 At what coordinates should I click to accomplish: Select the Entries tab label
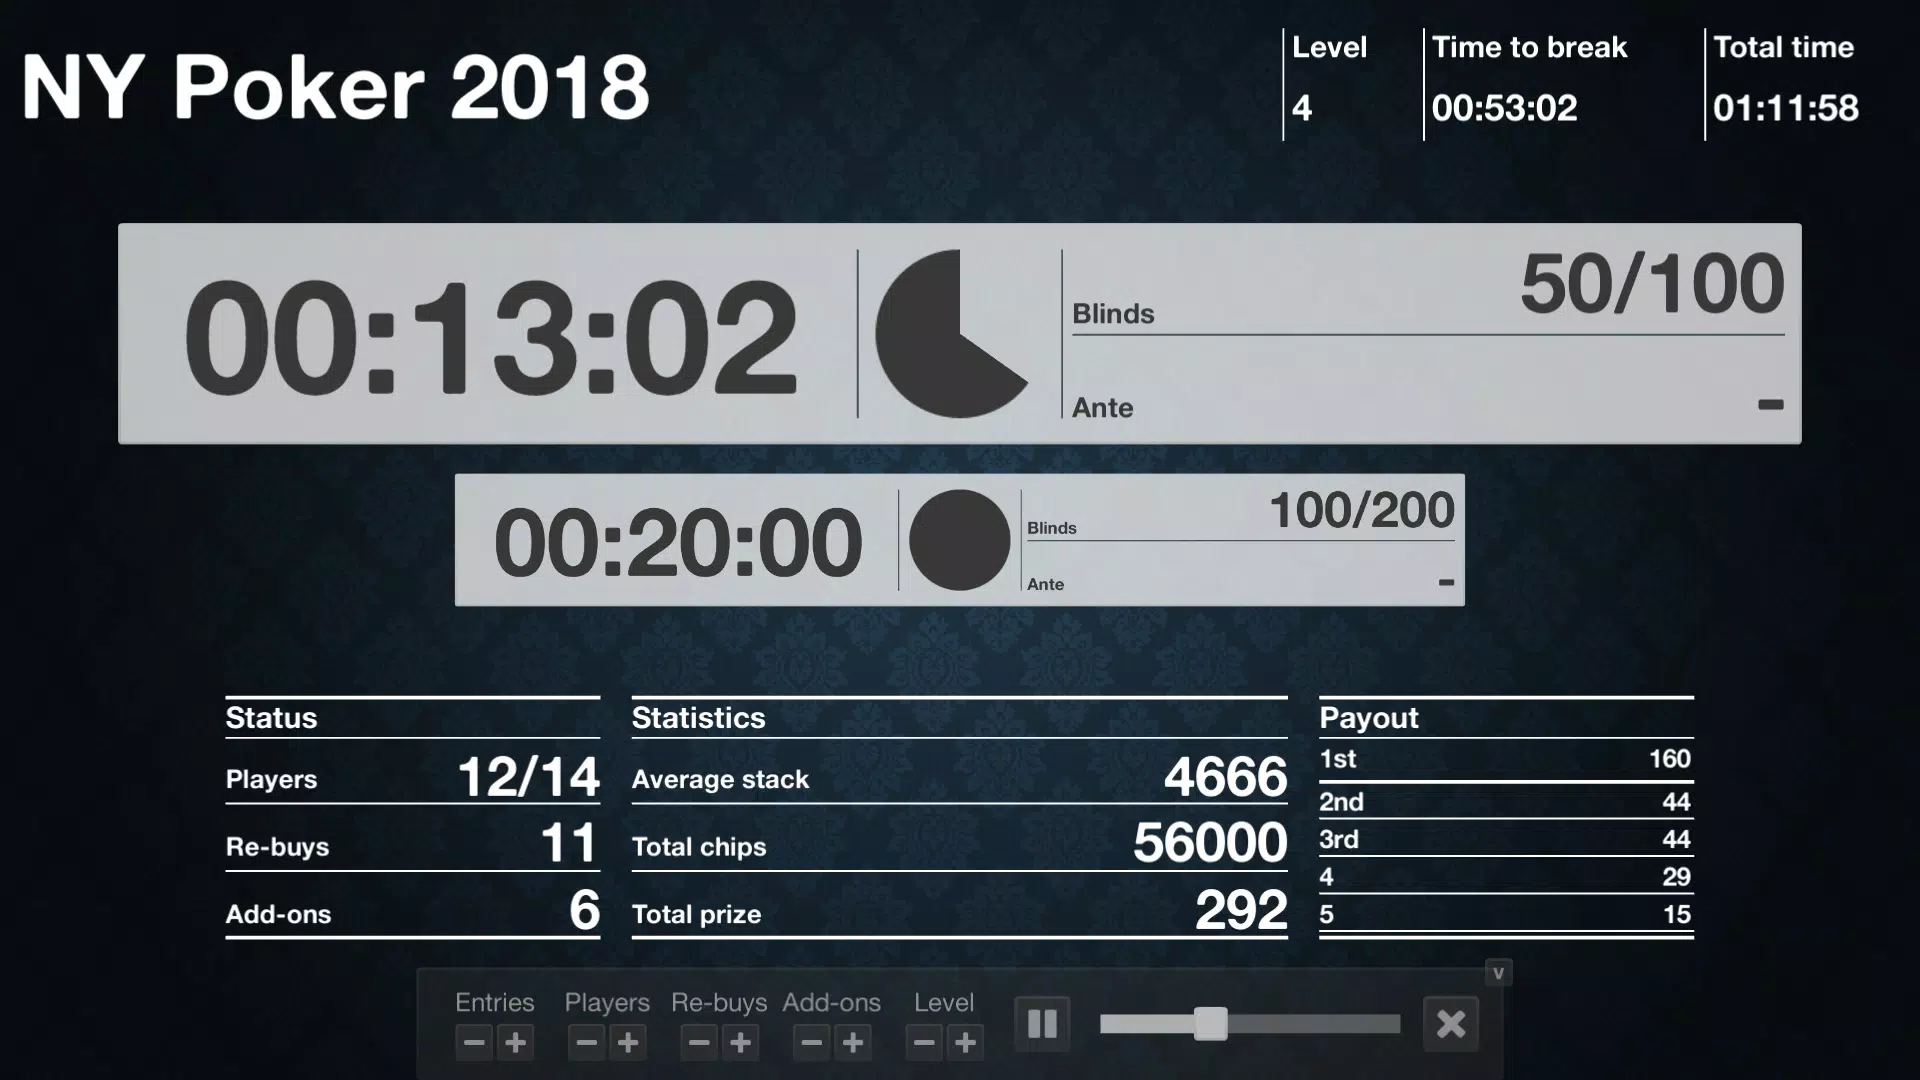(495, 1002)
